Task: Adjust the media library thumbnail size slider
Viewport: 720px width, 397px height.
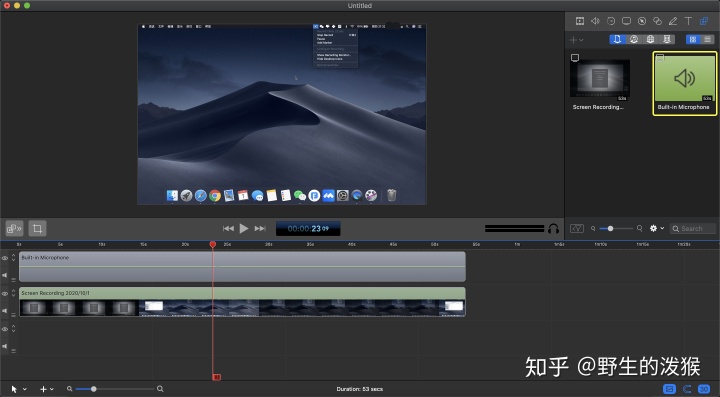Action: 616,228
